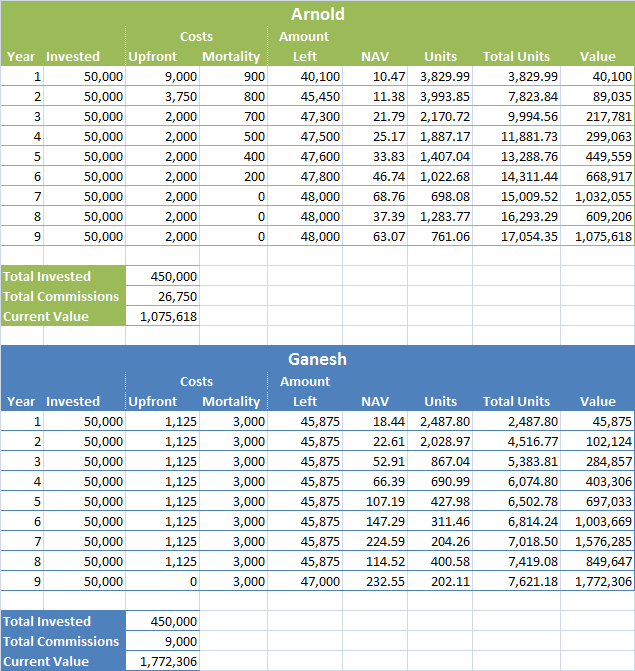Click Arnold's value 449,559
Screen dimensions: 635x671
608,156
